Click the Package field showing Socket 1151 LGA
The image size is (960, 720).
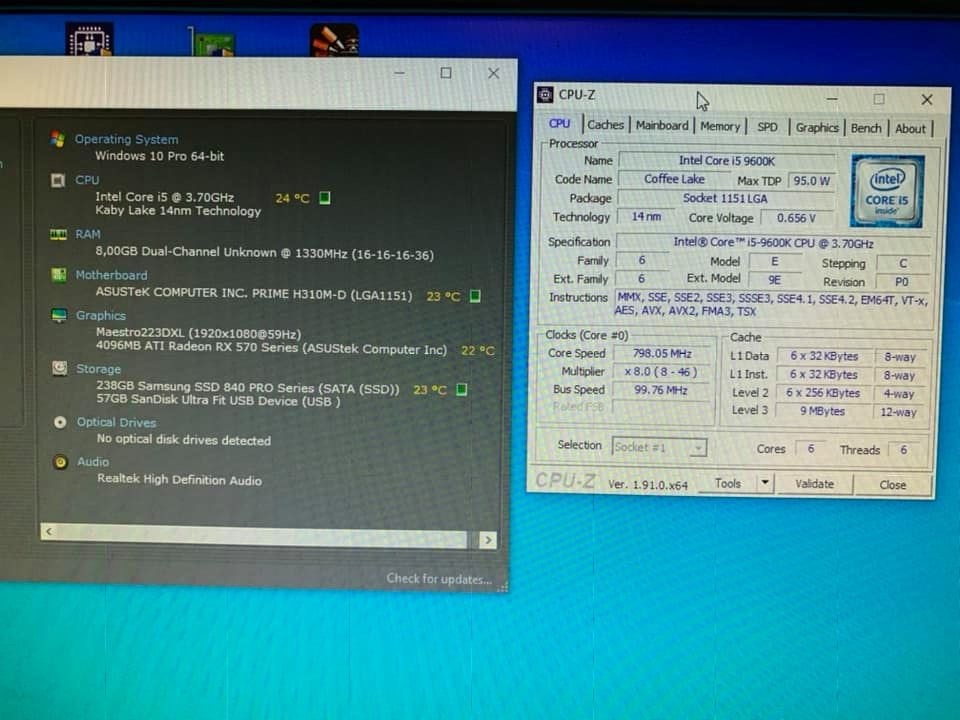pos(726,198)
